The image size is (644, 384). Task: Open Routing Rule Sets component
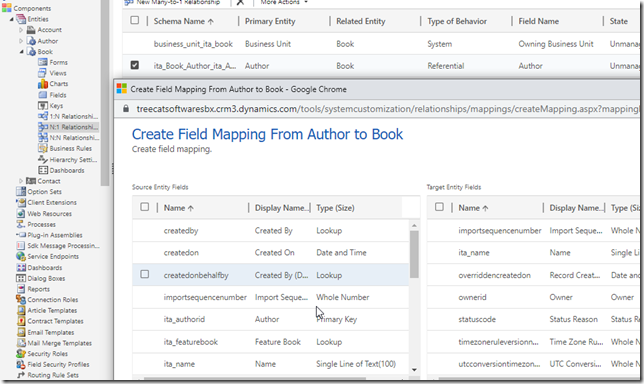[x=47, y=375]
